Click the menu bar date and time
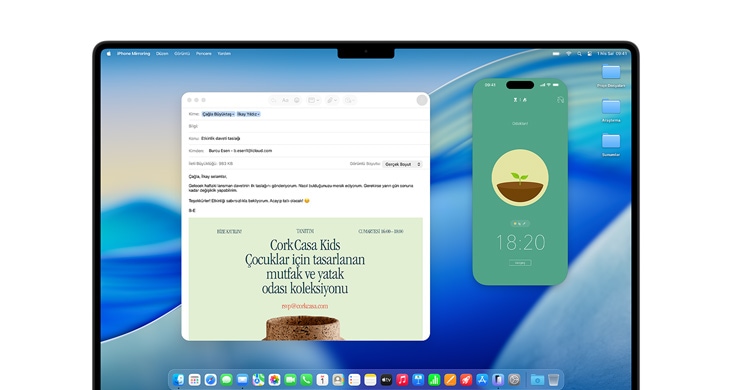The width and height of the screenshot is (732, 390). click(x=612, y=54)
